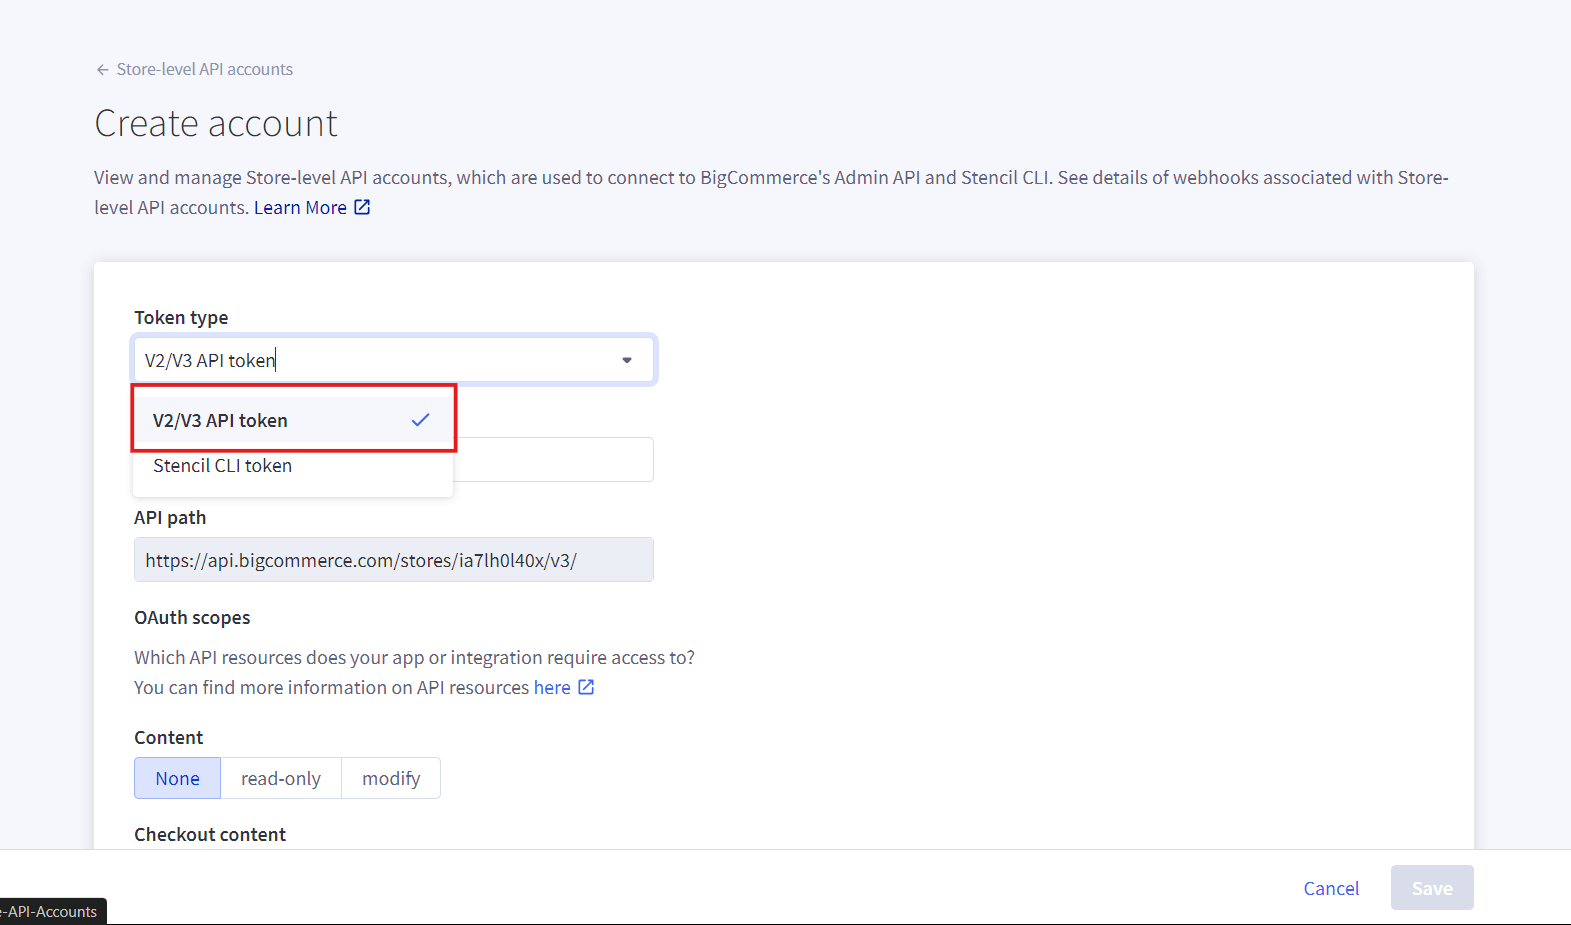Set the Content scope to None
This screenshot has height=925, width=1571.
(x=177, y=779)
